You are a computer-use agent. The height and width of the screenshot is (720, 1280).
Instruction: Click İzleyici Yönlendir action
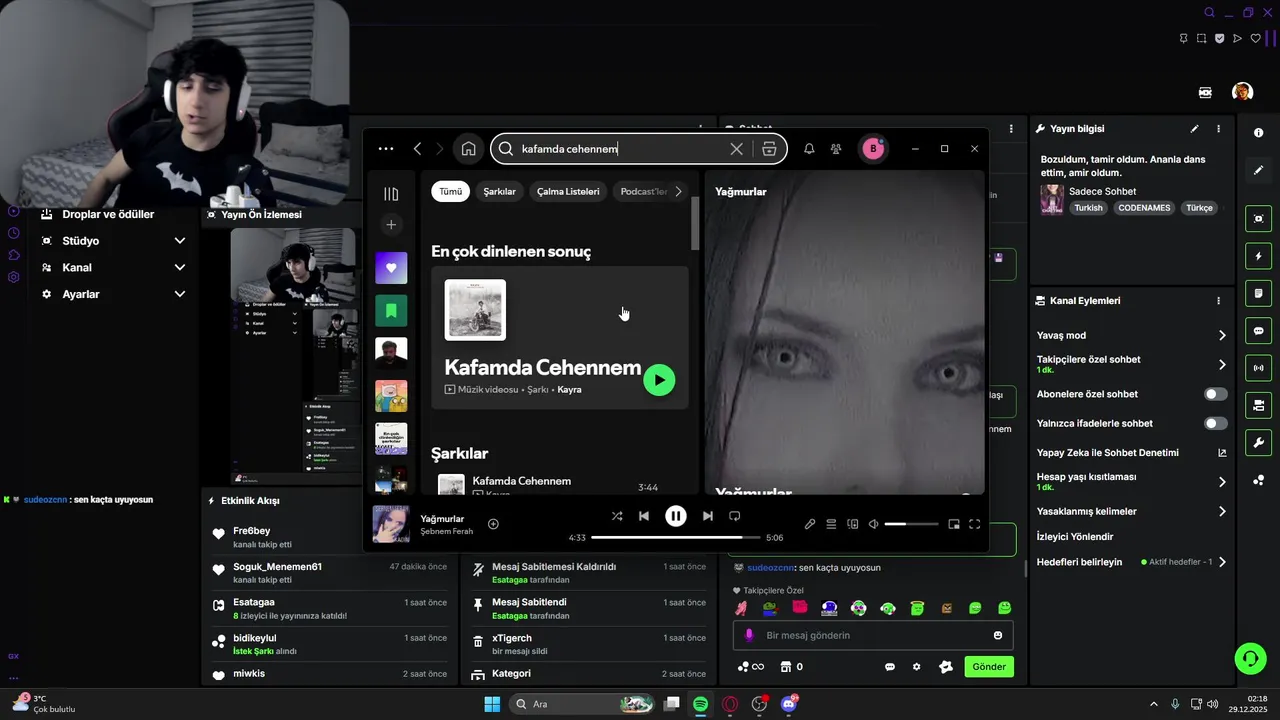click(1075, 537)
